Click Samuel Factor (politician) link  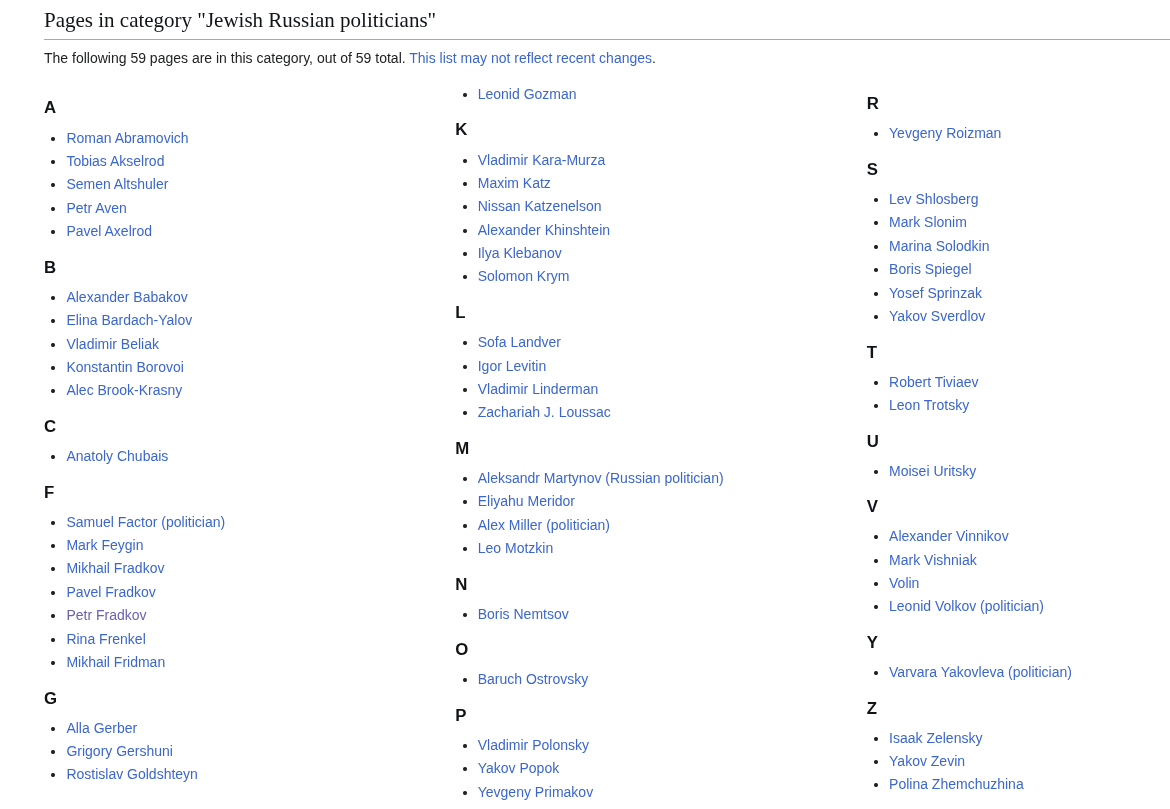pos(146,522)
